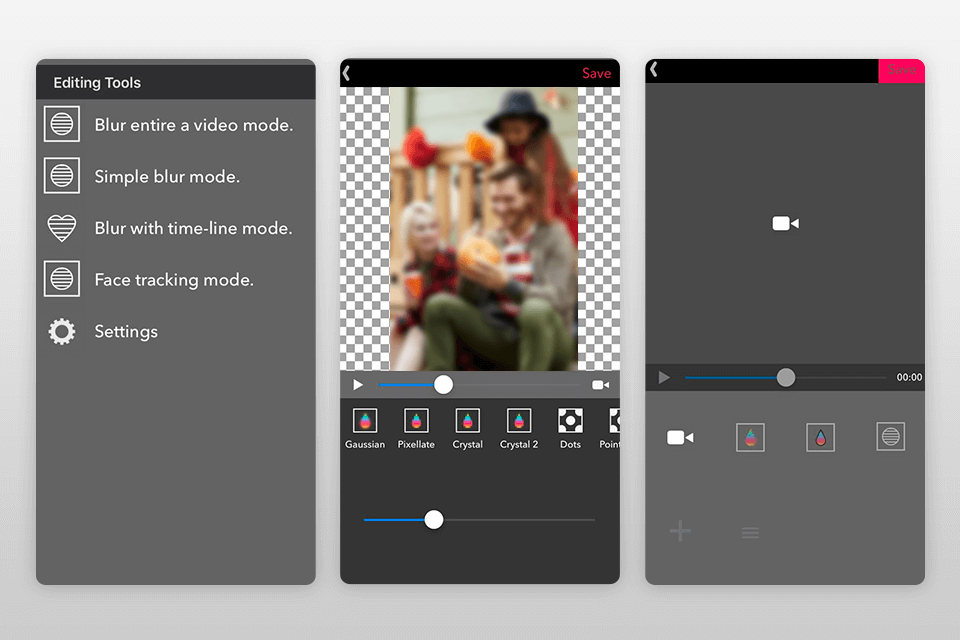The width and height of the screenshot is (960, 640).
Task: Toggle the striped circle blur mode
Action: point(890,437)
